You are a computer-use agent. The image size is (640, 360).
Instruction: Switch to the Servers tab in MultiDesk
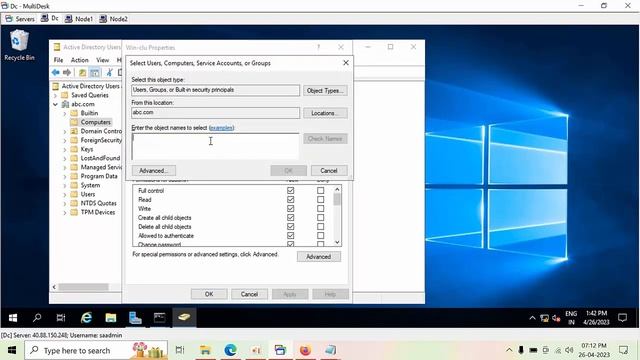point(20,19)
